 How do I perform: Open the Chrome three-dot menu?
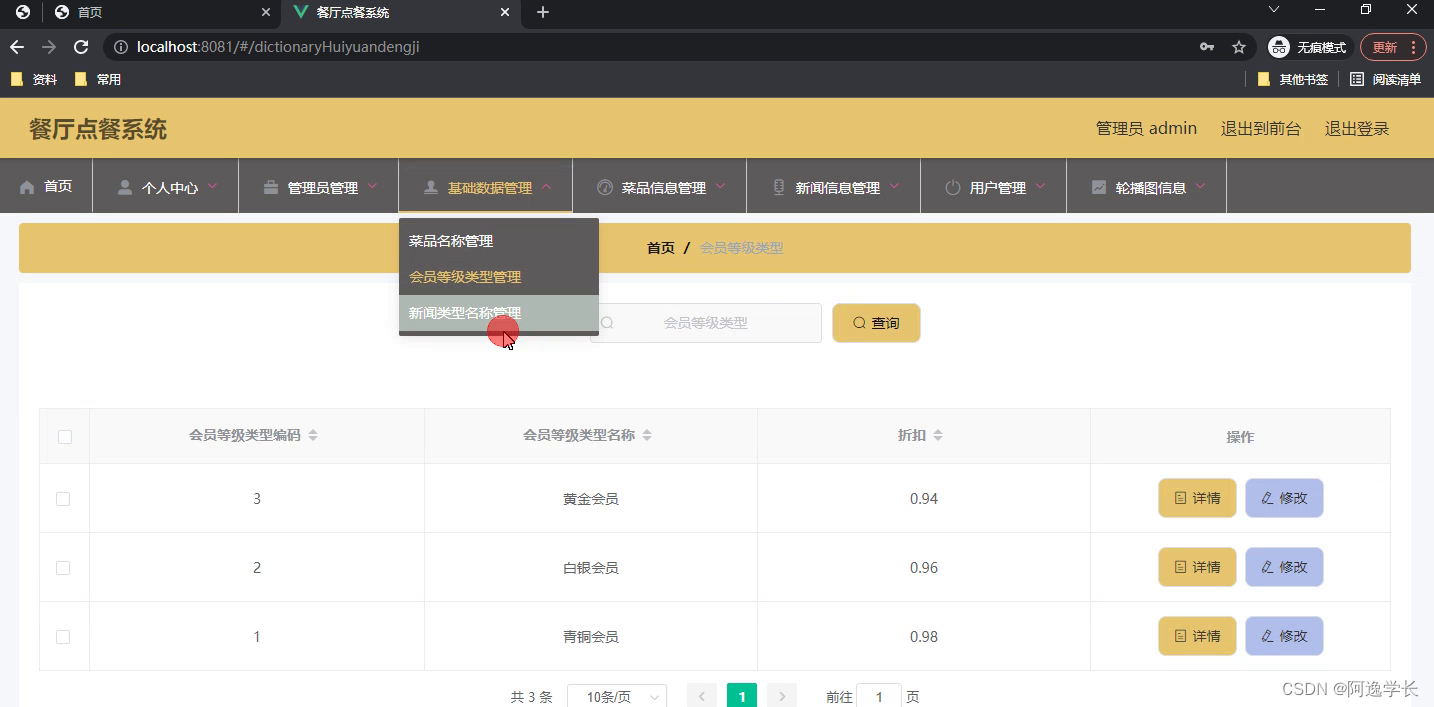tap(1413, 47)
